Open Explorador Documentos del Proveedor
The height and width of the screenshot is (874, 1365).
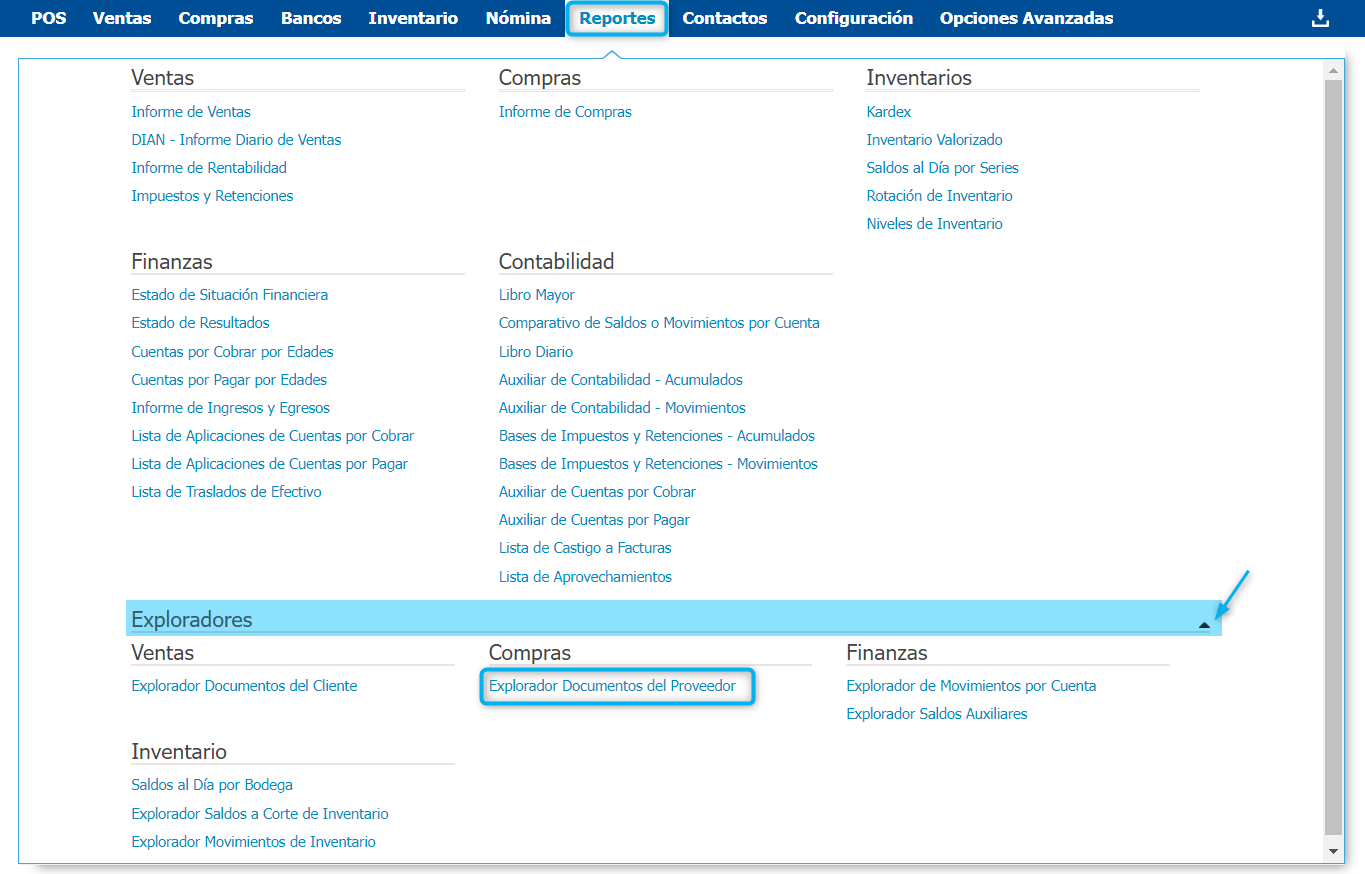[x=612, y=686]
